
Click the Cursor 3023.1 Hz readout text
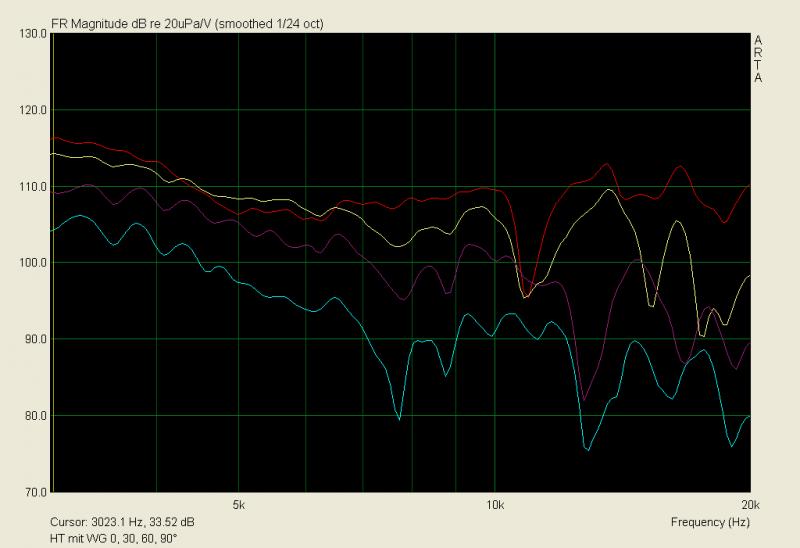point(122,522)
